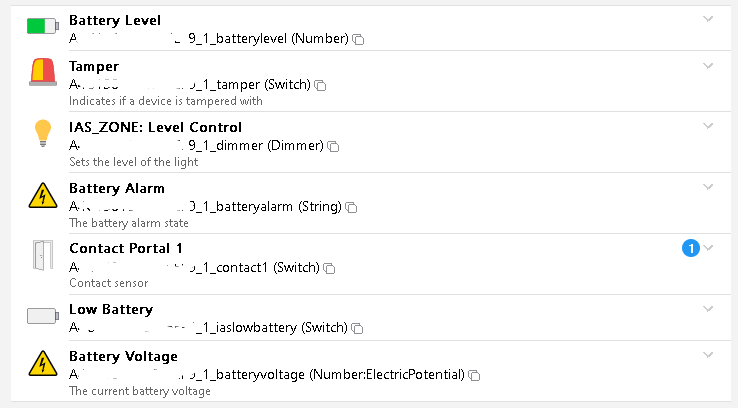Click the Battery Alarm warning icon
738x408 pixels.
click(x=43, y=195)
